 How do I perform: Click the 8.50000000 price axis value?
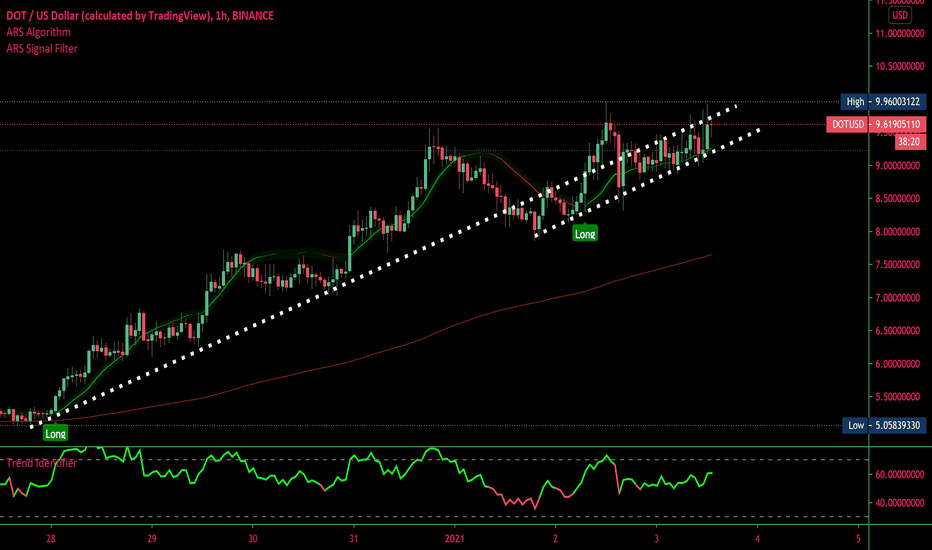click(900, 199)
